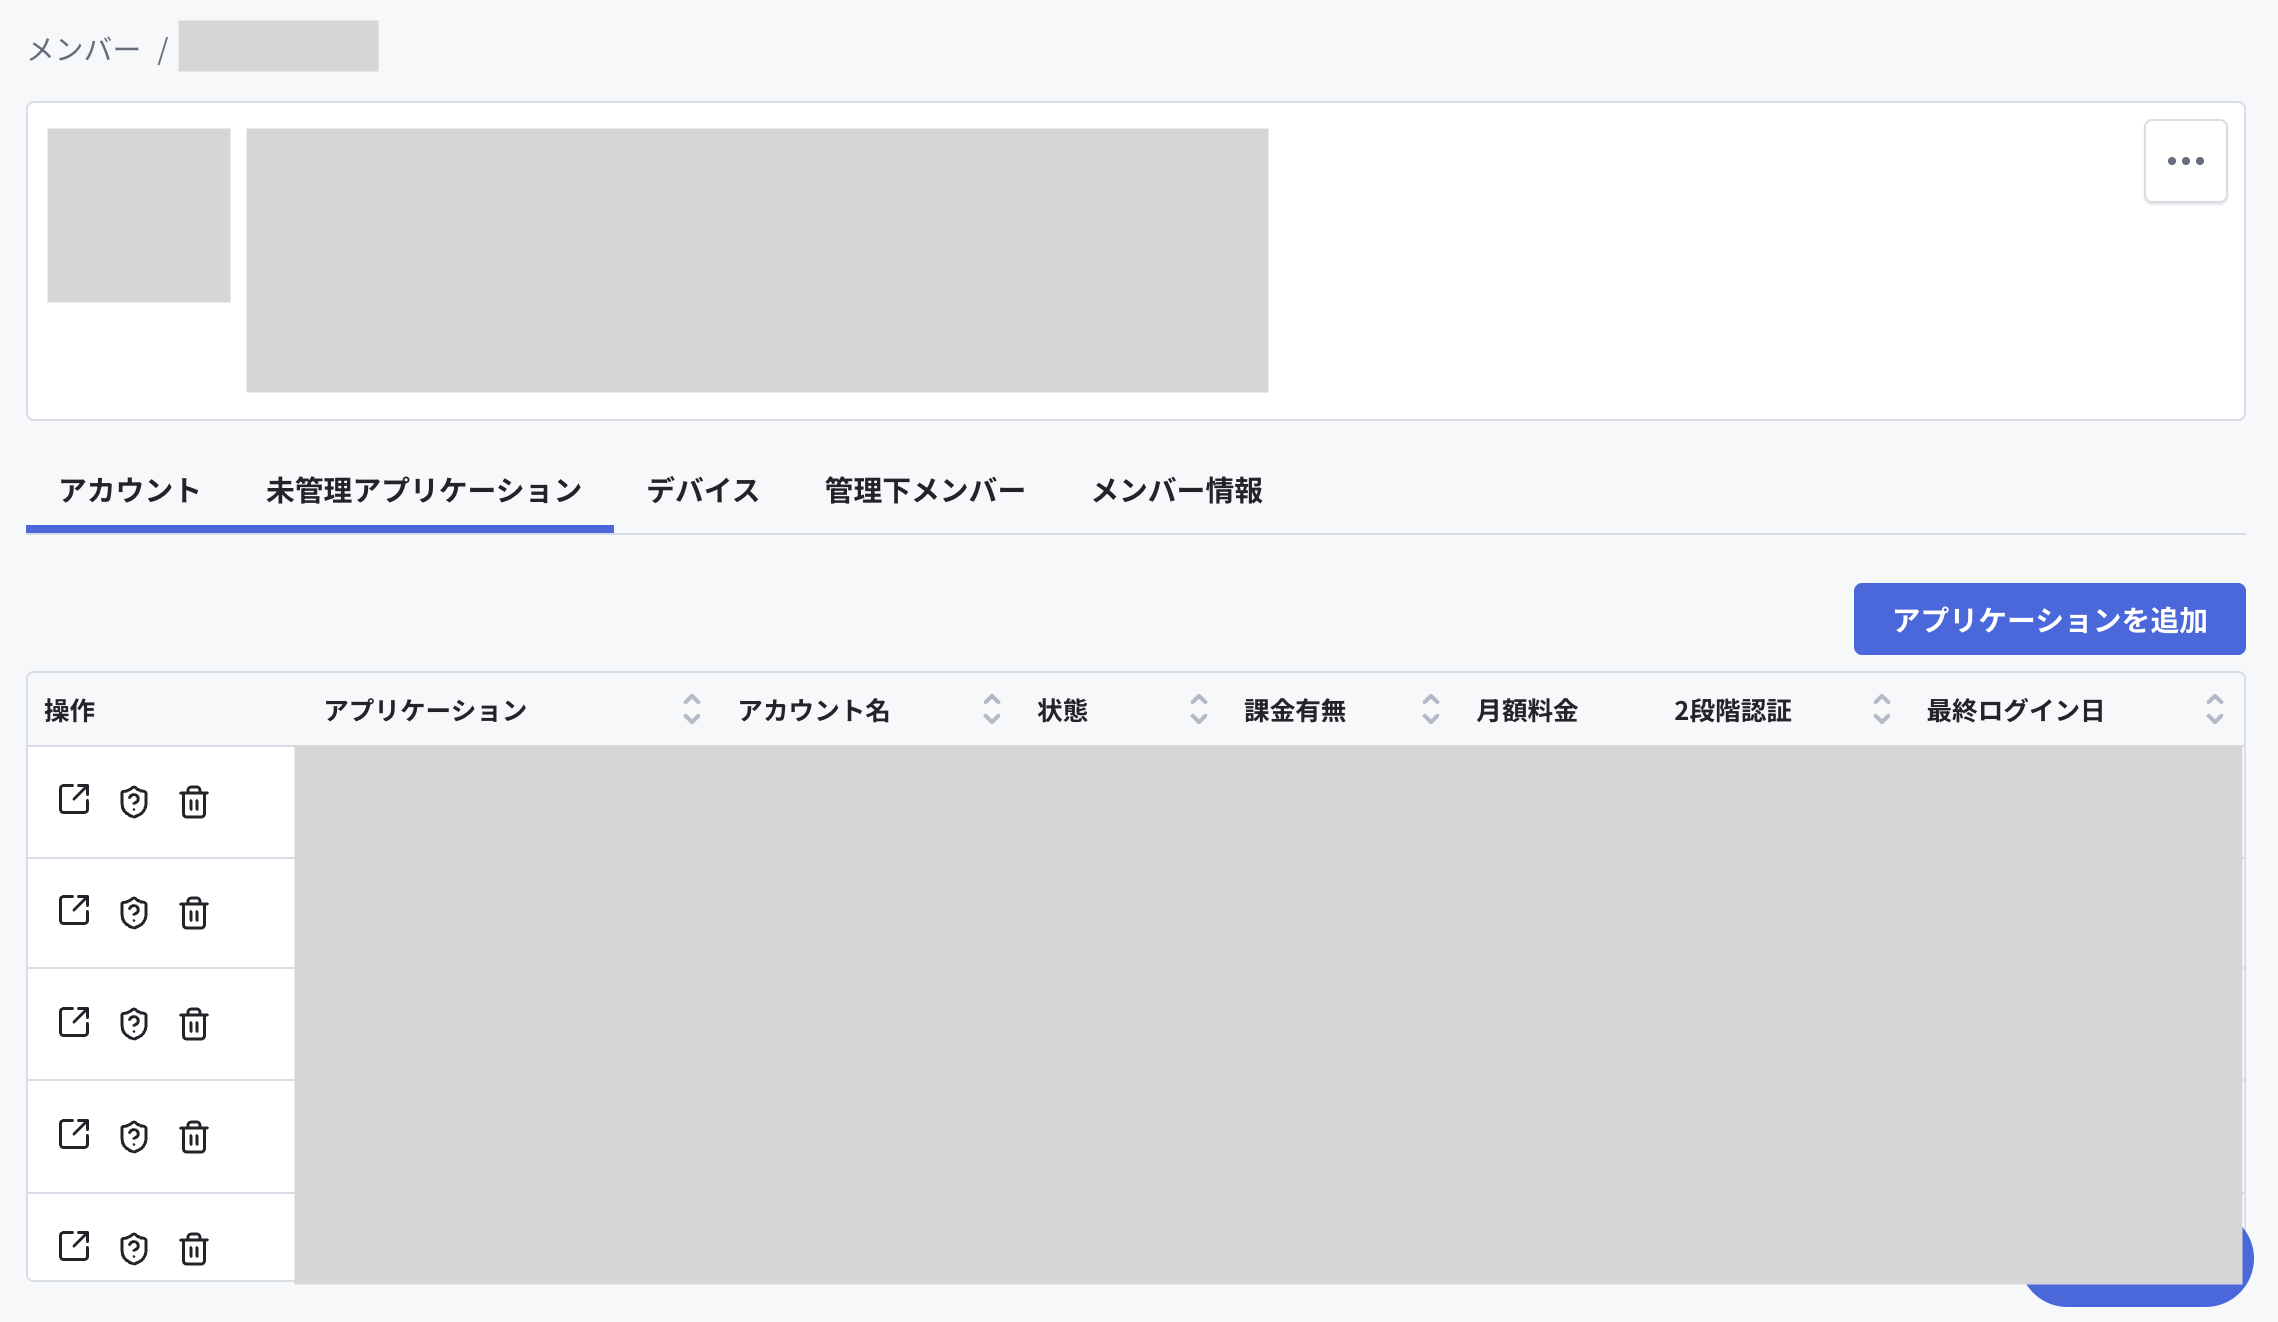
Task: Click trash icon in fourth row
Action: tap(194, 1137)
